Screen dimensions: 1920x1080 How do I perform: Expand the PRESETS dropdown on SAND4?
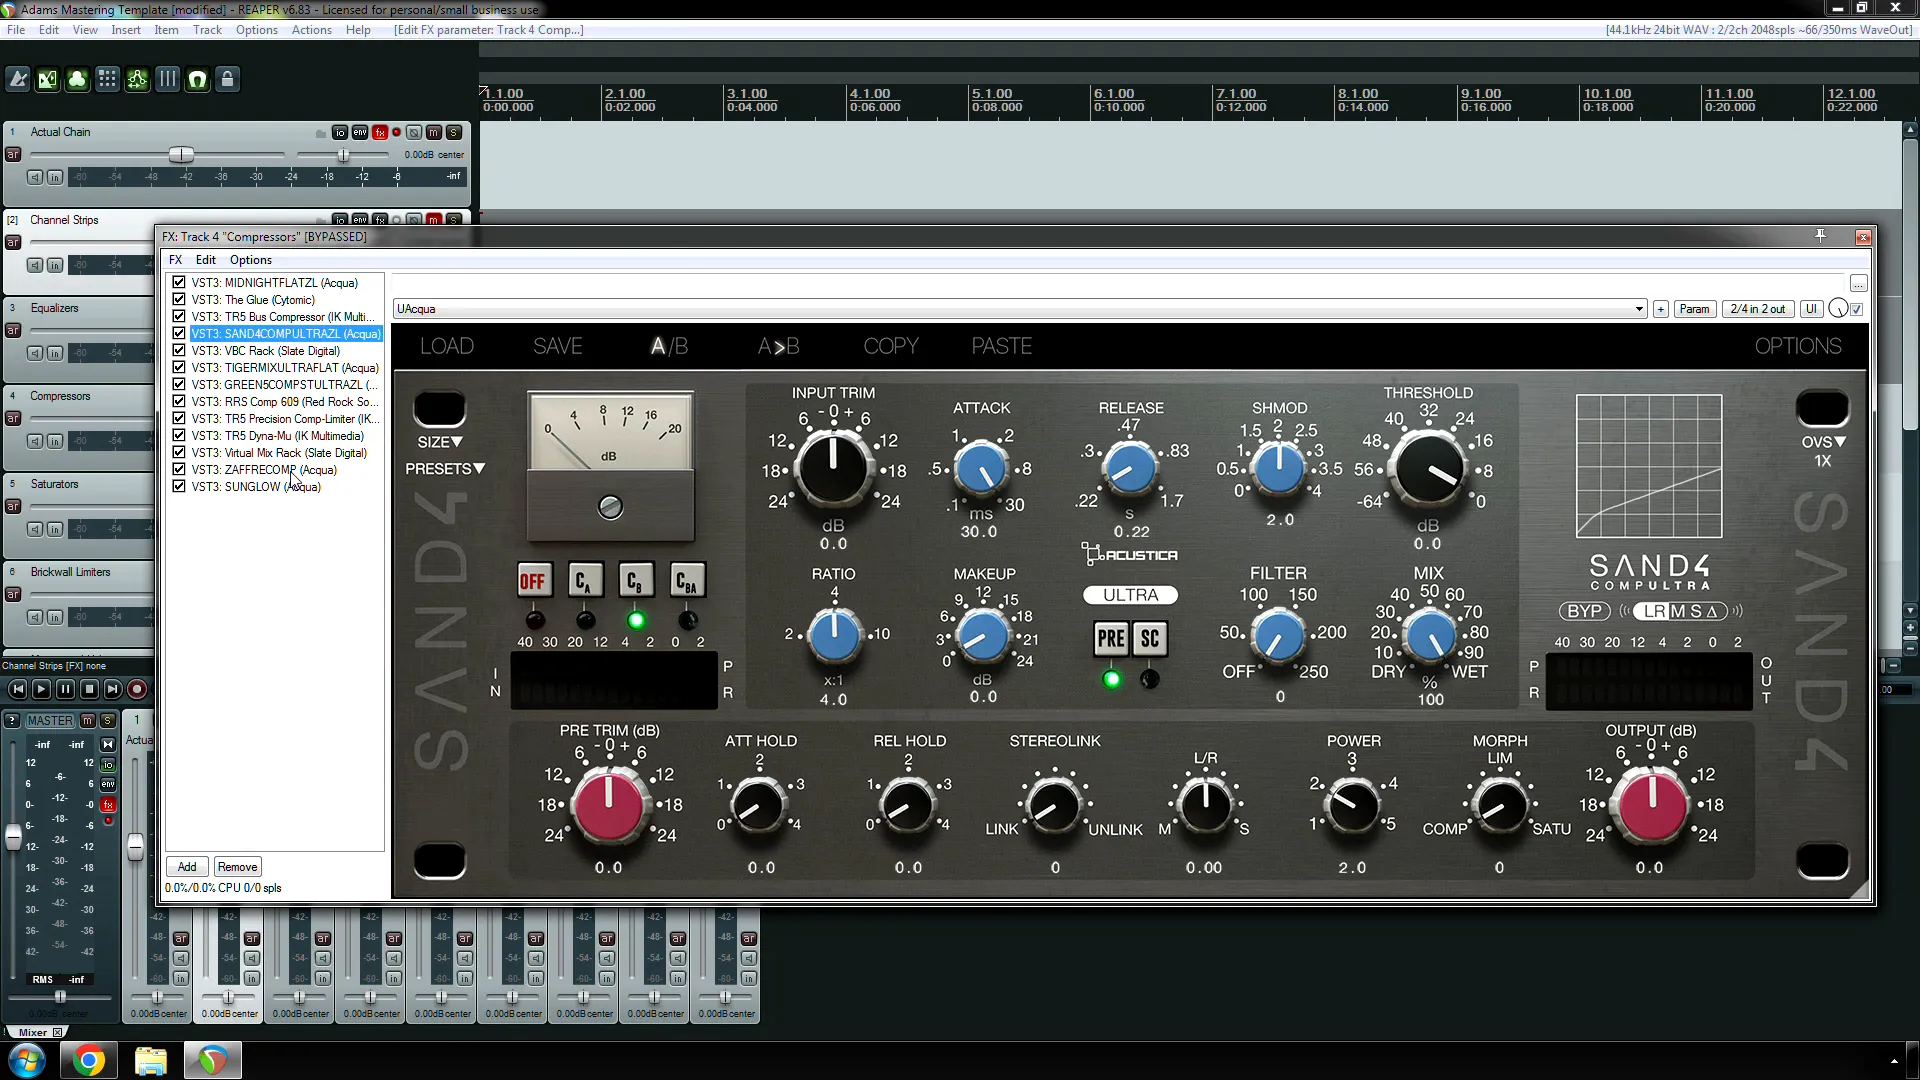pos(445,469)
